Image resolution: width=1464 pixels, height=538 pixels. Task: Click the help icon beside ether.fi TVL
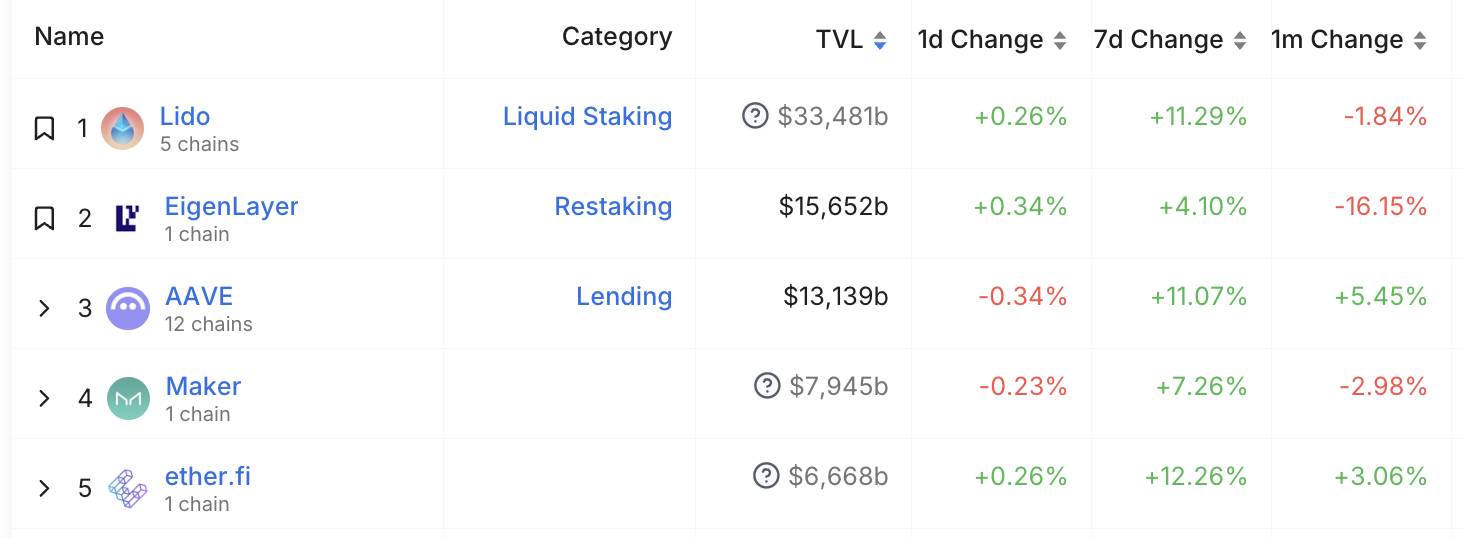point(766,475)
